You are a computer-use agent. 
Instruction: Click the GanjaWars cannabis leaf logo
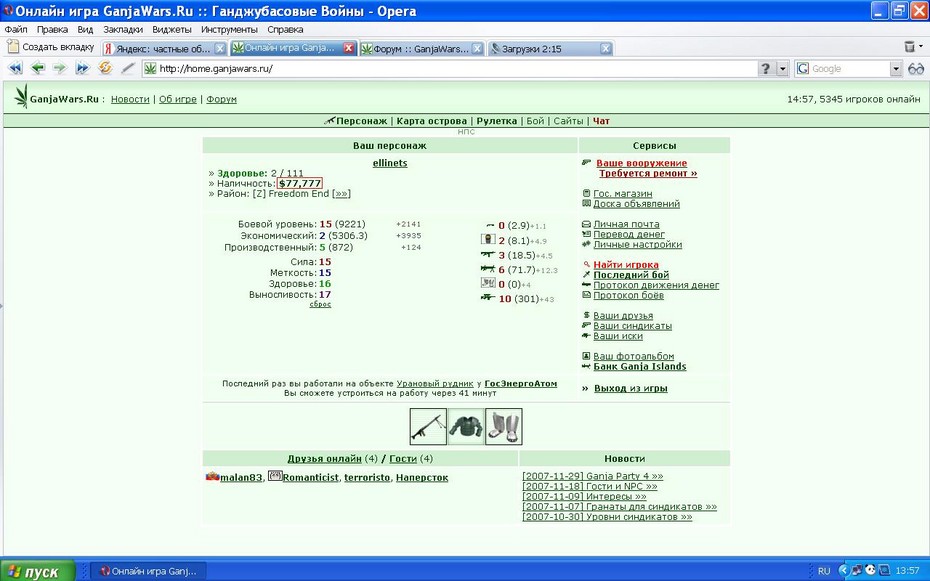(21, 96)
